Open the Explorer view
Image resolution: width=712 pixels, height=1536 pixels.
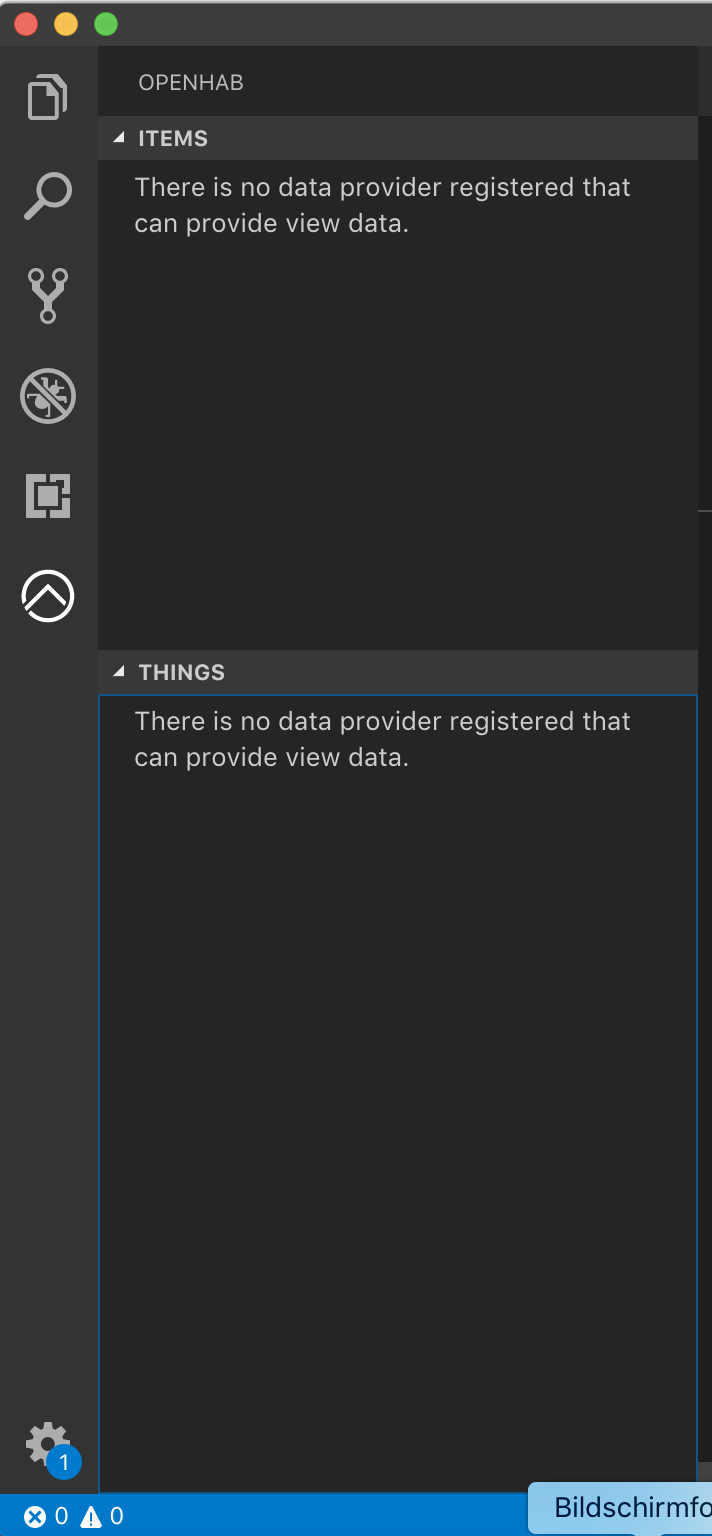click(x=47, y=97)
